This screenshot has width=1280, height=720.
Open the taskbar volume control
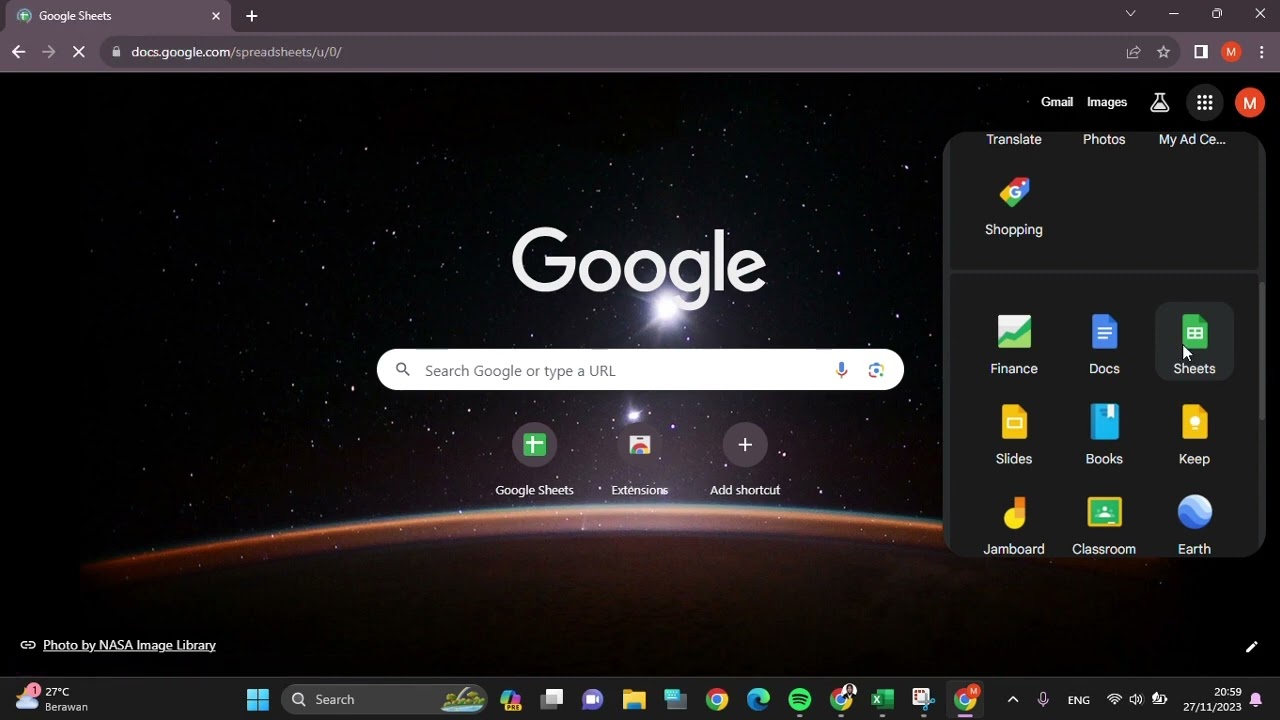click(1136, 699)
